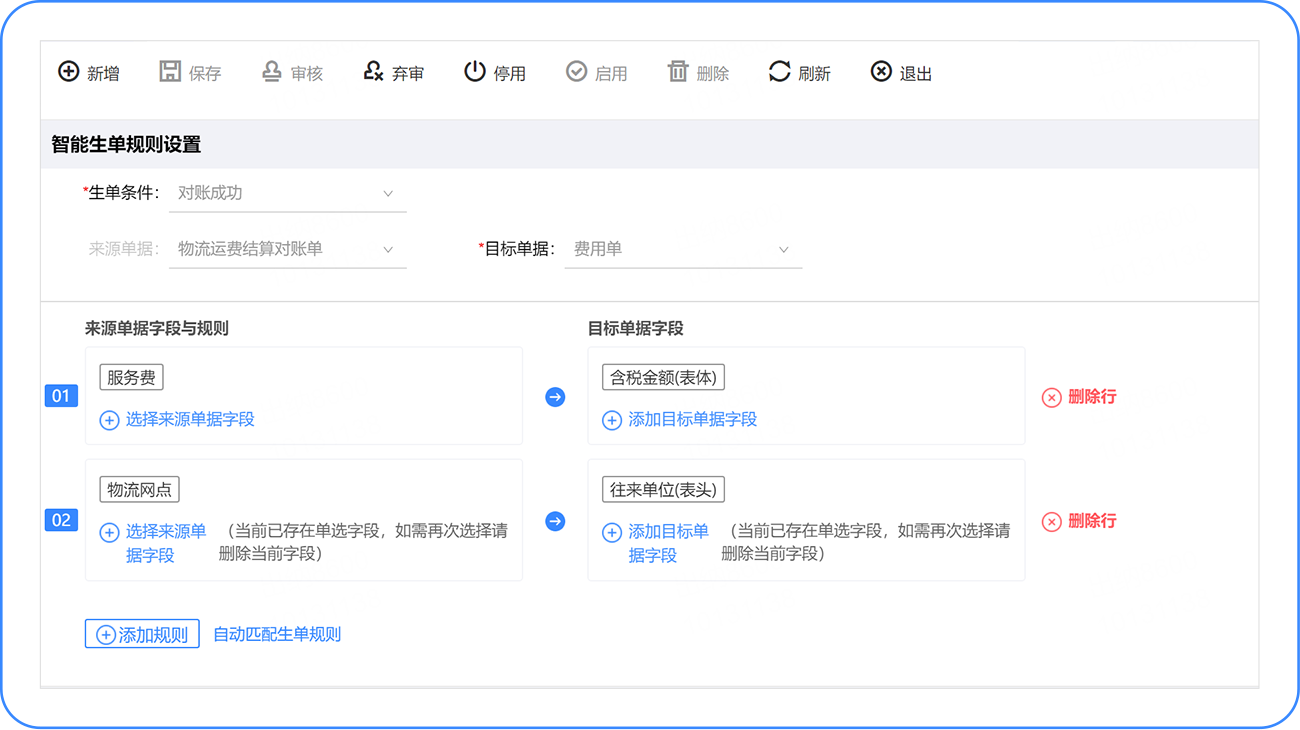Image resolution: width=1300 pixels, height=730 pixels.
Task: Select the 服务费 field tag
Action: 131,378
